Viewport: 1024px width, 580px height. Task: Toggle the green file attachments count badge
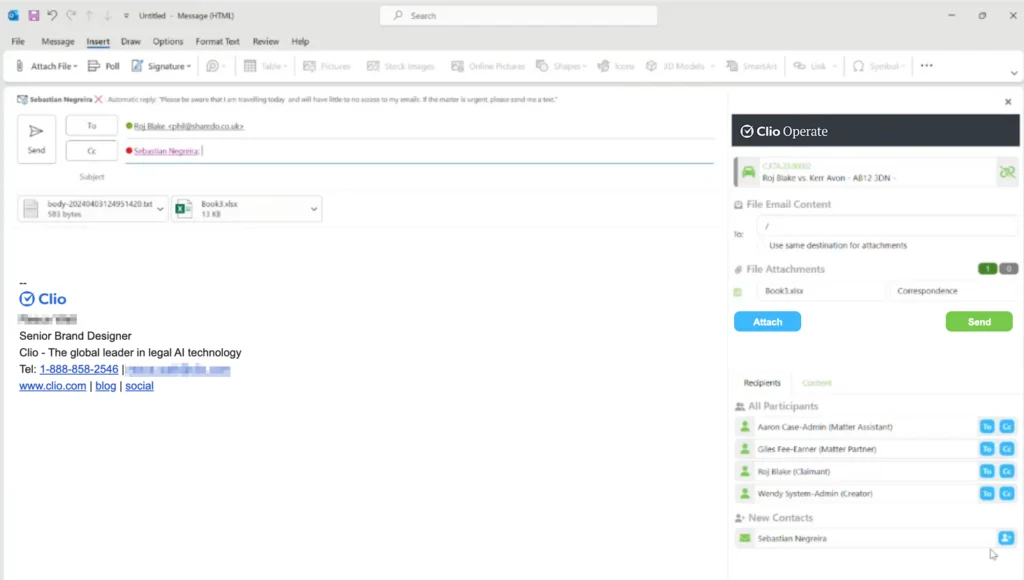tap(987, 269)
